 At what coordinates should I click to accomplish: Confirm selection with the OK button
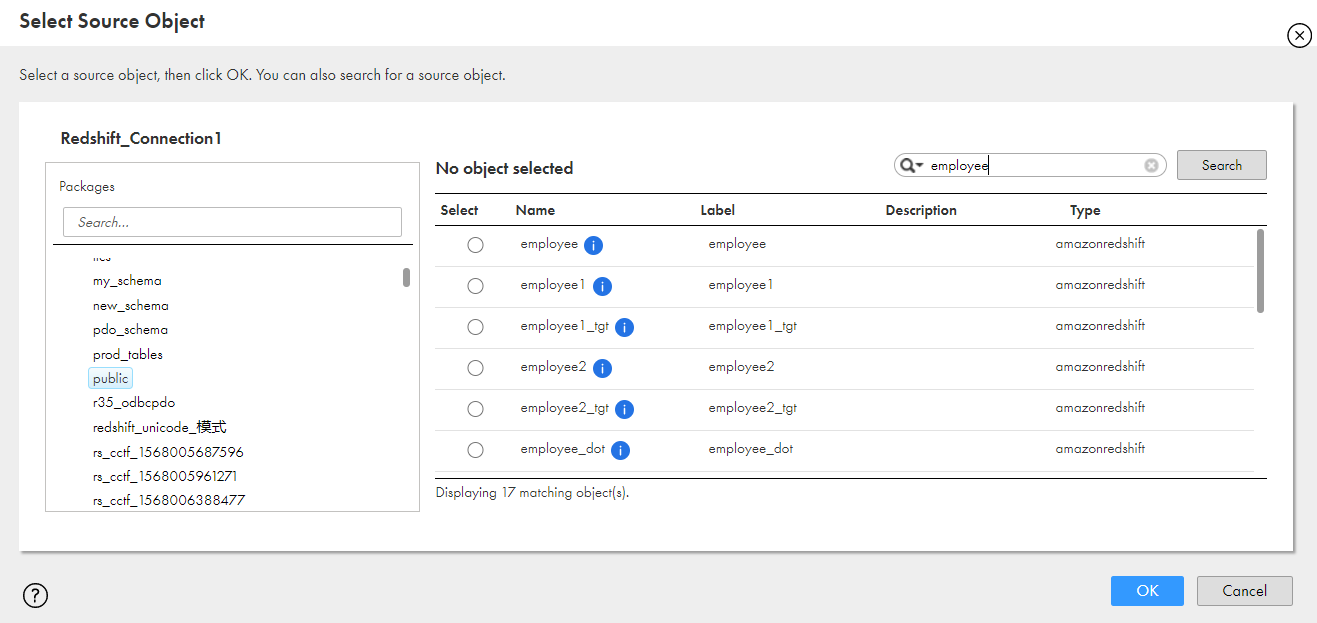click(1146, 590)
